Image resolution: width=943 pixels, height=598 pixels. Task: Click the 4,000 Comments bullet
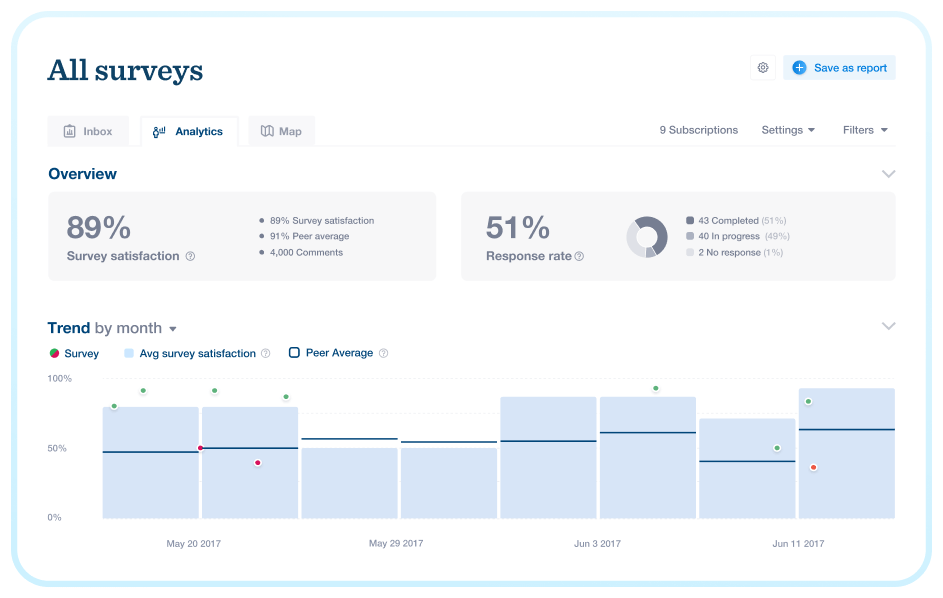click(x=301, y=253)
